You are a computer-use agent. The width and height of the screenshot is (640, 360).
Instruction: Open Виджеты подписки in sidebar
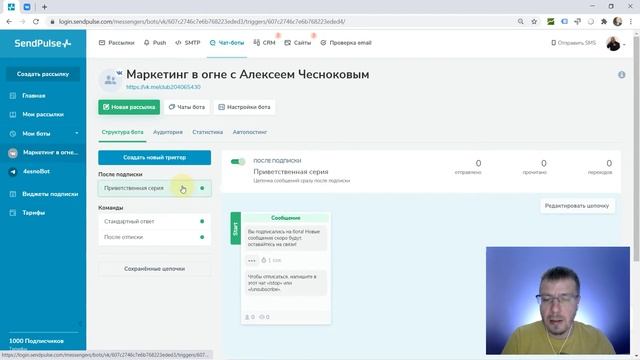coord(50,194)
